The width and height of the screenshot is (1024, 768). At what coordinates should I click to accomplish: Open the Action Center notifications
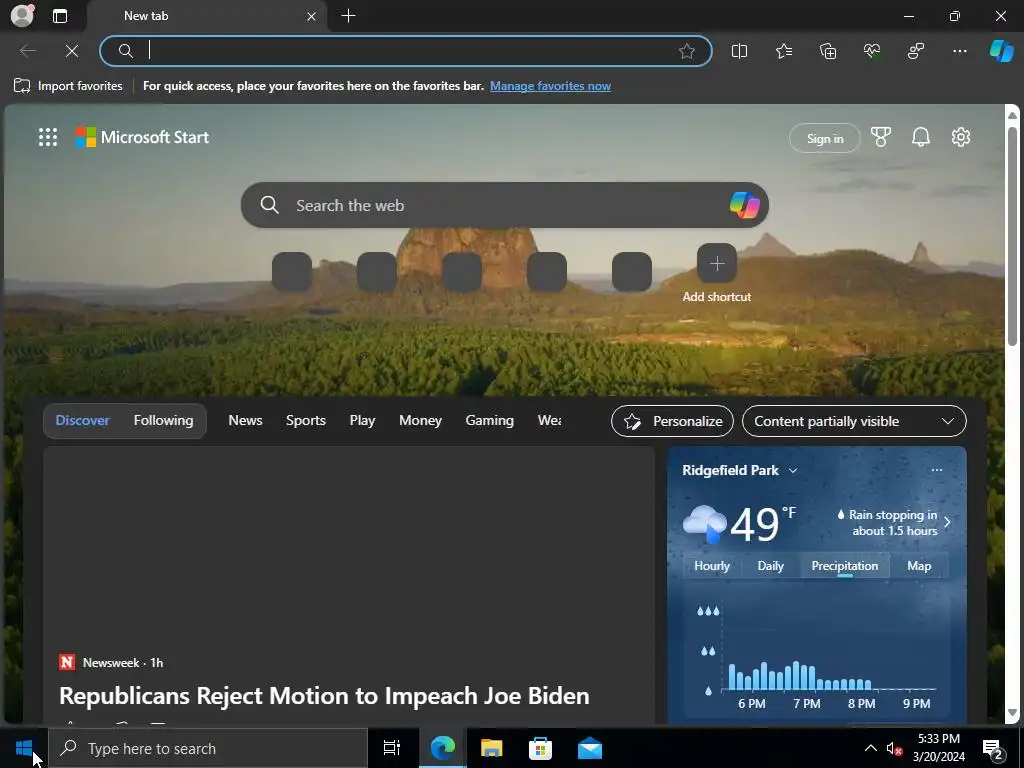coord(993,748)
